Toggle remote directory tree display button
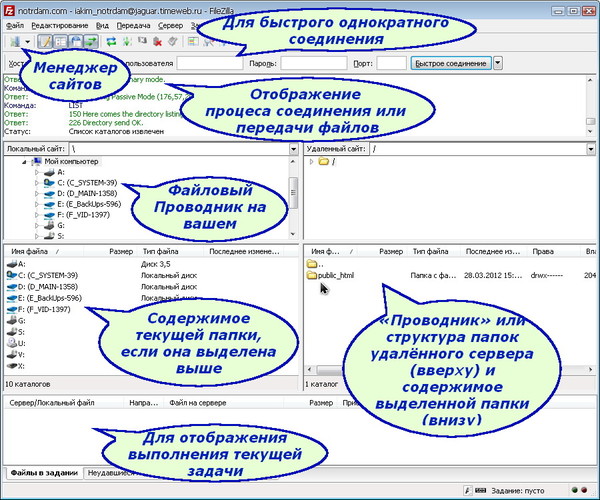 (76, 41)
